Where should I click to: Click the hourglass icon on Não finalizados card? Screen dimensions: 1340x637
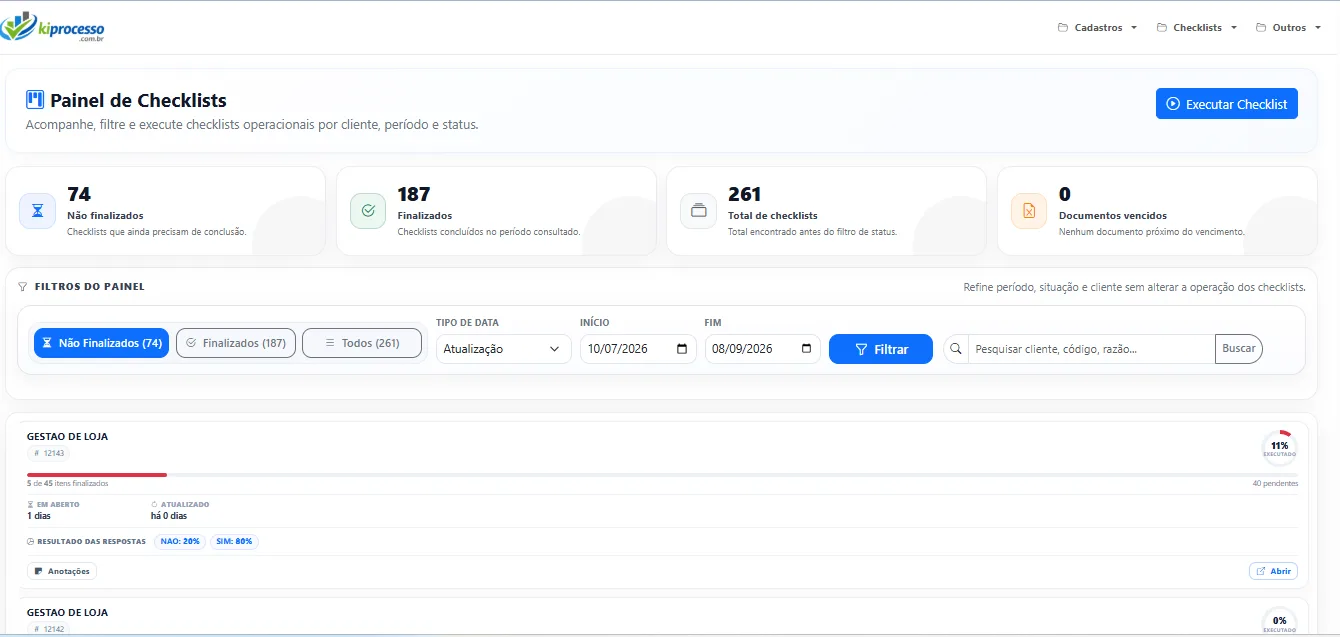pos(37,211)
